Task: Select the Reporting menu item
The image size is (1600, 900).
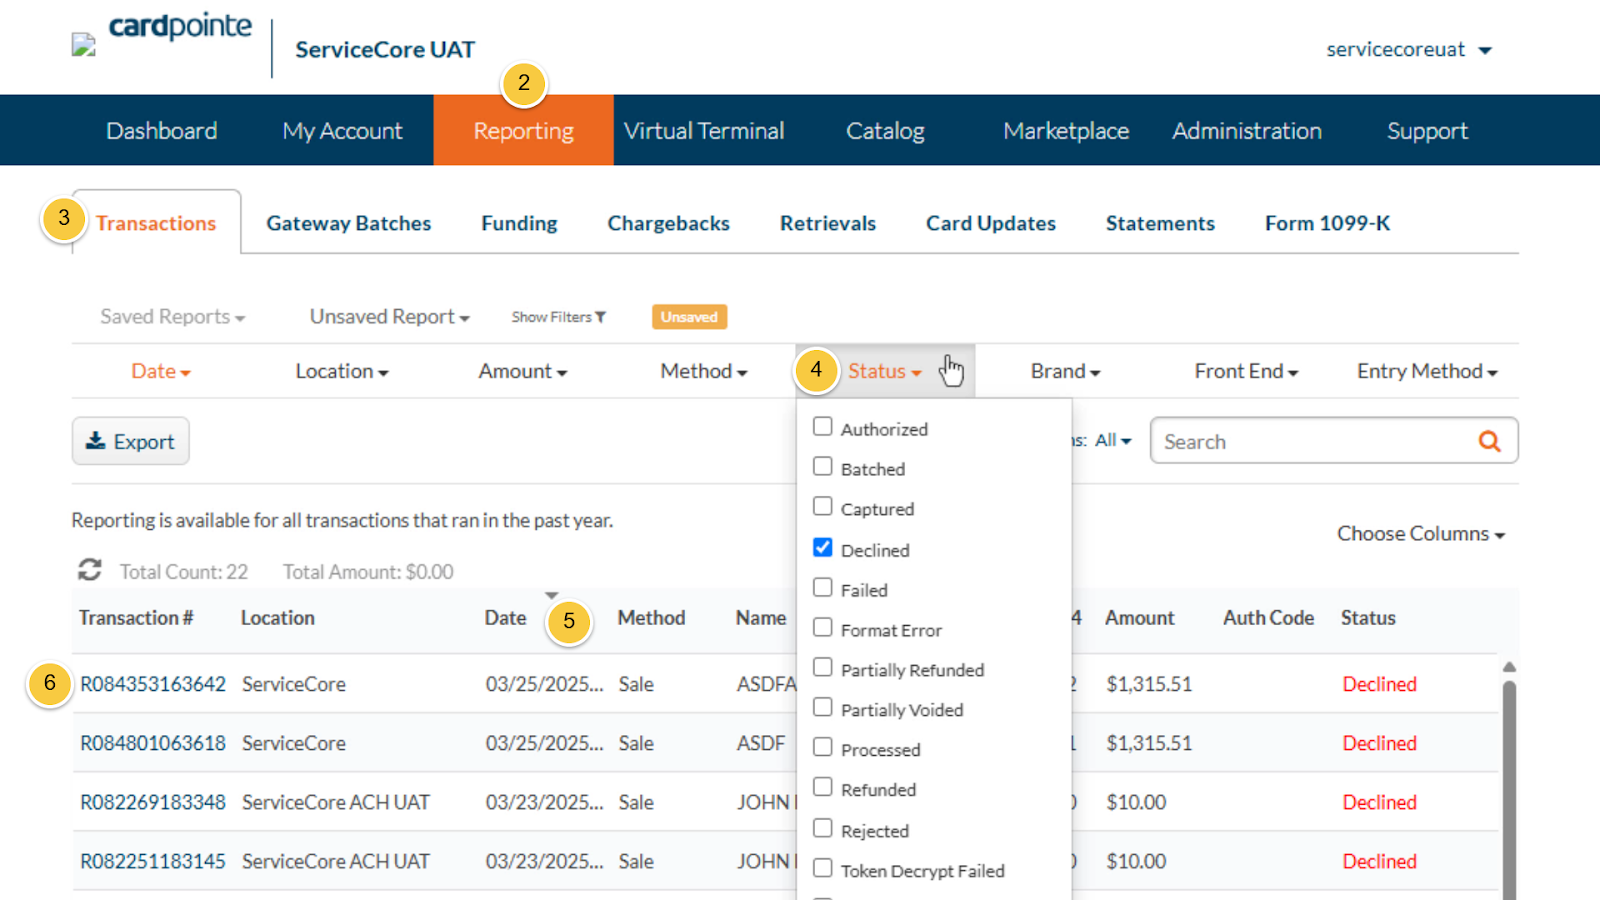Action: (x=523, y=131)
